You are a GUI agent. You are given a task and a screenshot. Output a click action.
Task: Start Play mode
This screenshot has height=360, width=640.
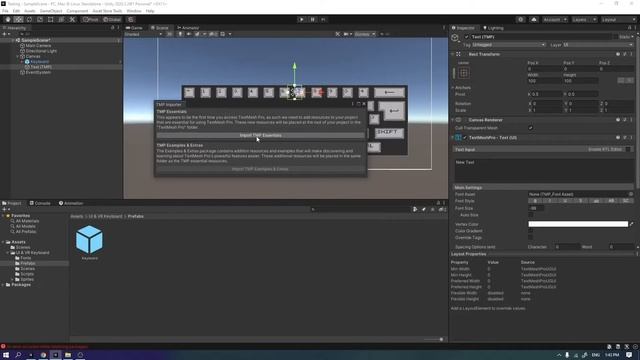301,20
